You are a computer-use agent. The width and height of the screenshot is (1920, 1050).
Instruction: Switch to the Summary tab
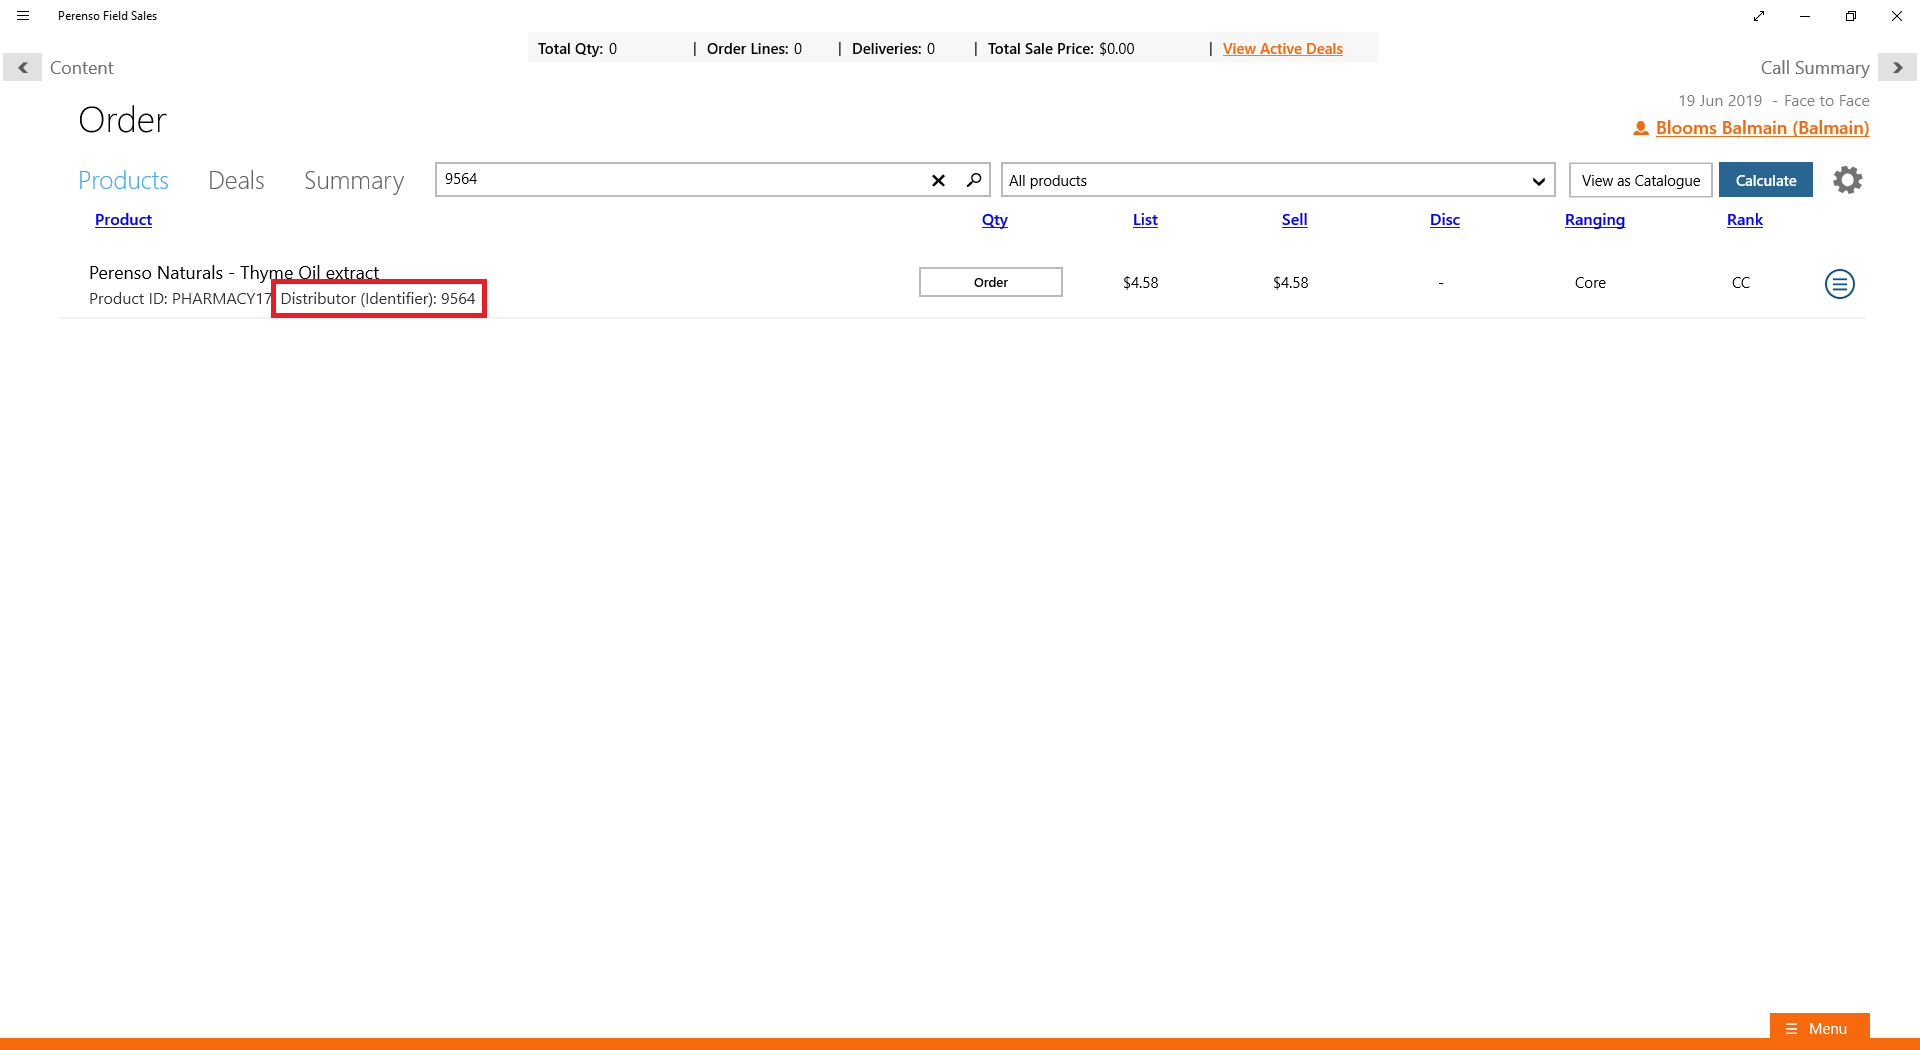[x=354, y=180]
